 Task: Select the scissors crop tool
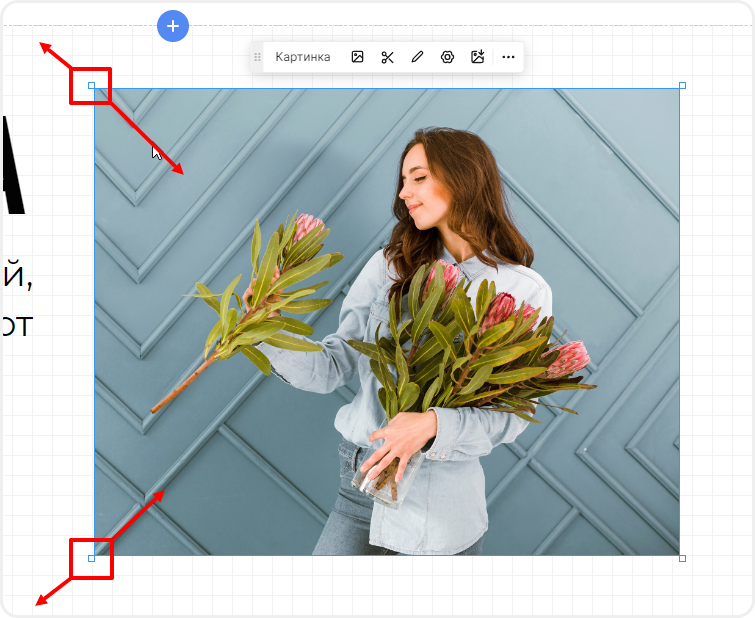click(387, 57)
